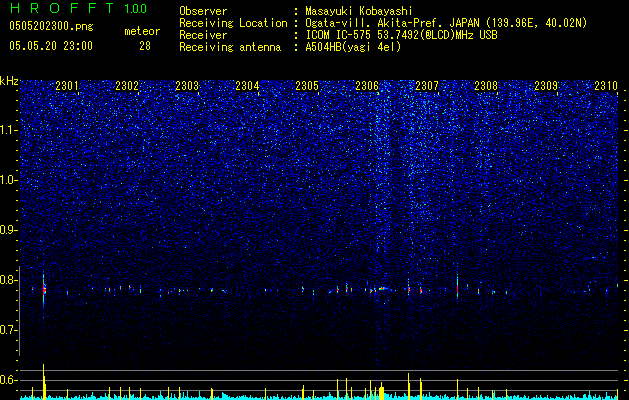629x400 pixels.
Task: Click the version number 1.0.0
Action: pyautogui.click(x=135, y=8)
